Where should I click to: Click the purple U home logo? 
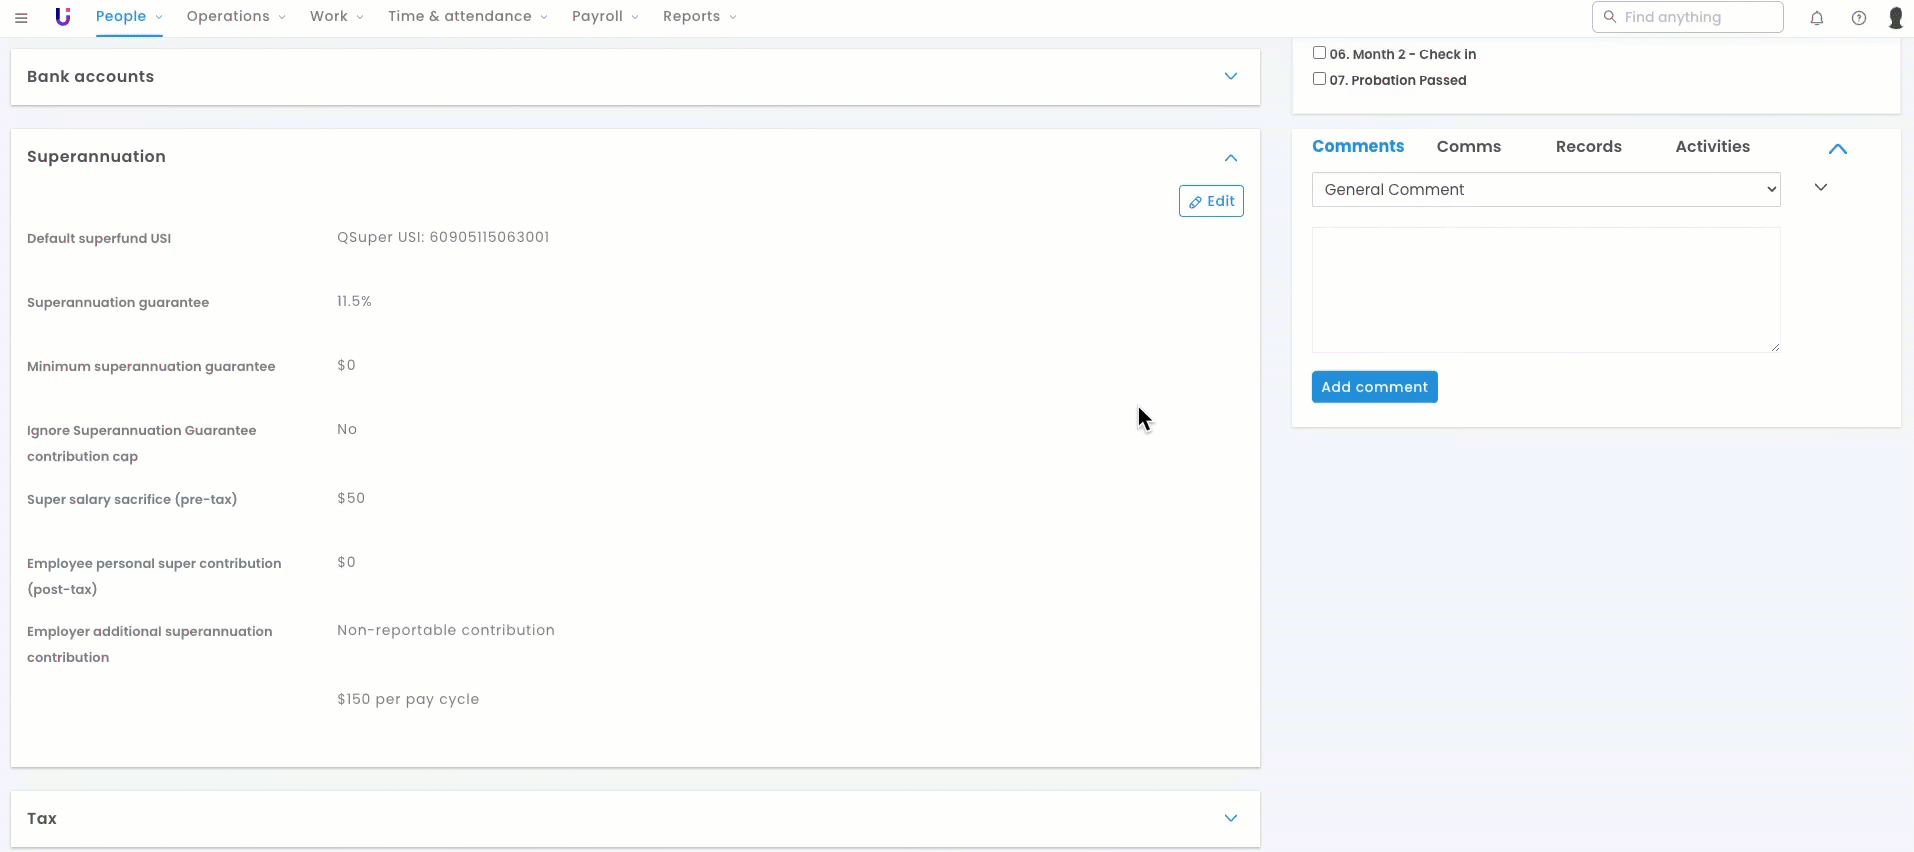click(63, 17)
